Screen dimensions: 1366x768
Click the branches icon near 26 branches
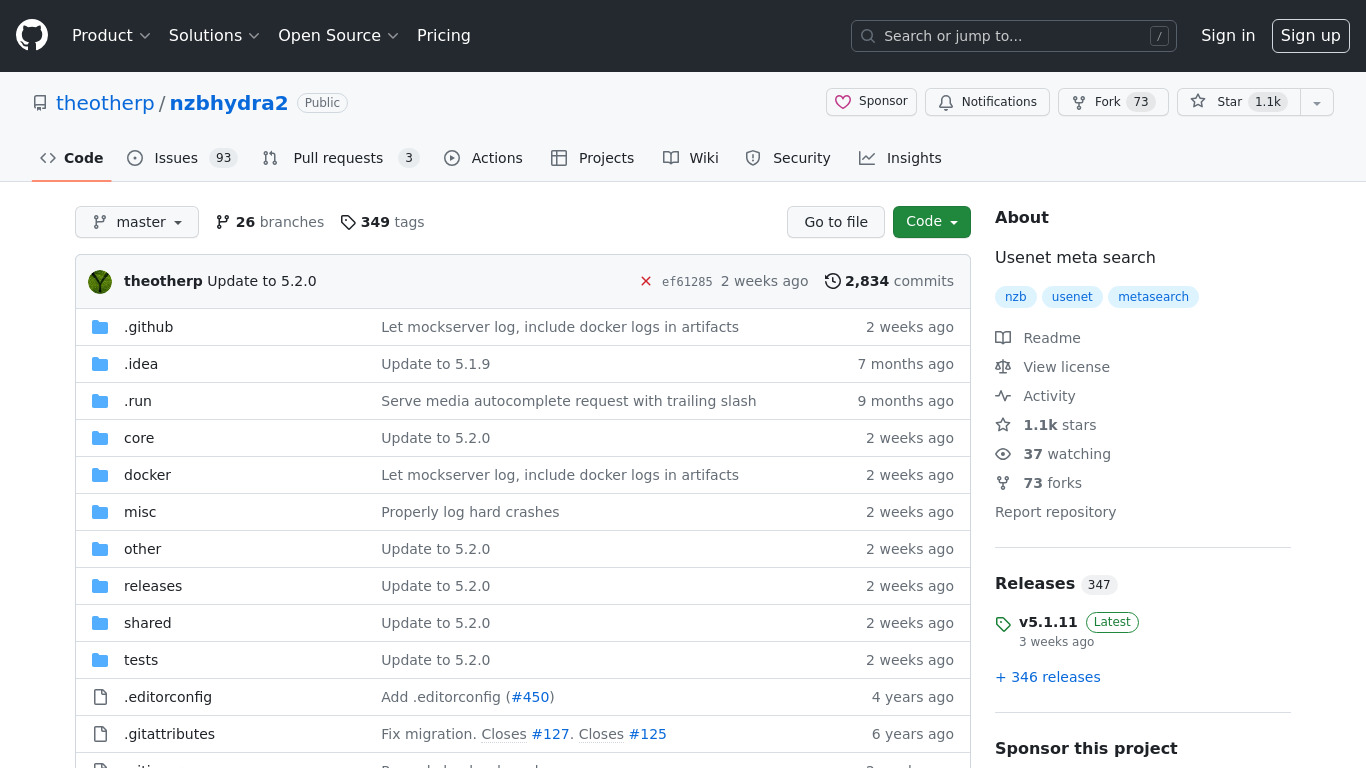click(x=223, y=222)
